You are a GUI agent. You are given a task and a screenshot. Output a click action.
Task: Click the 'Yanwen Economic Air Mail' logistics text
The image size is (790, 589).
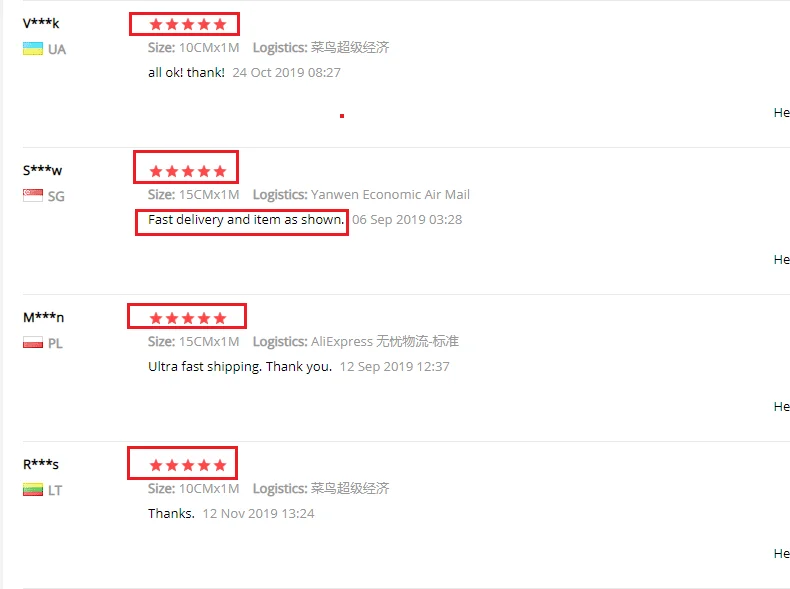coord(390,194)
